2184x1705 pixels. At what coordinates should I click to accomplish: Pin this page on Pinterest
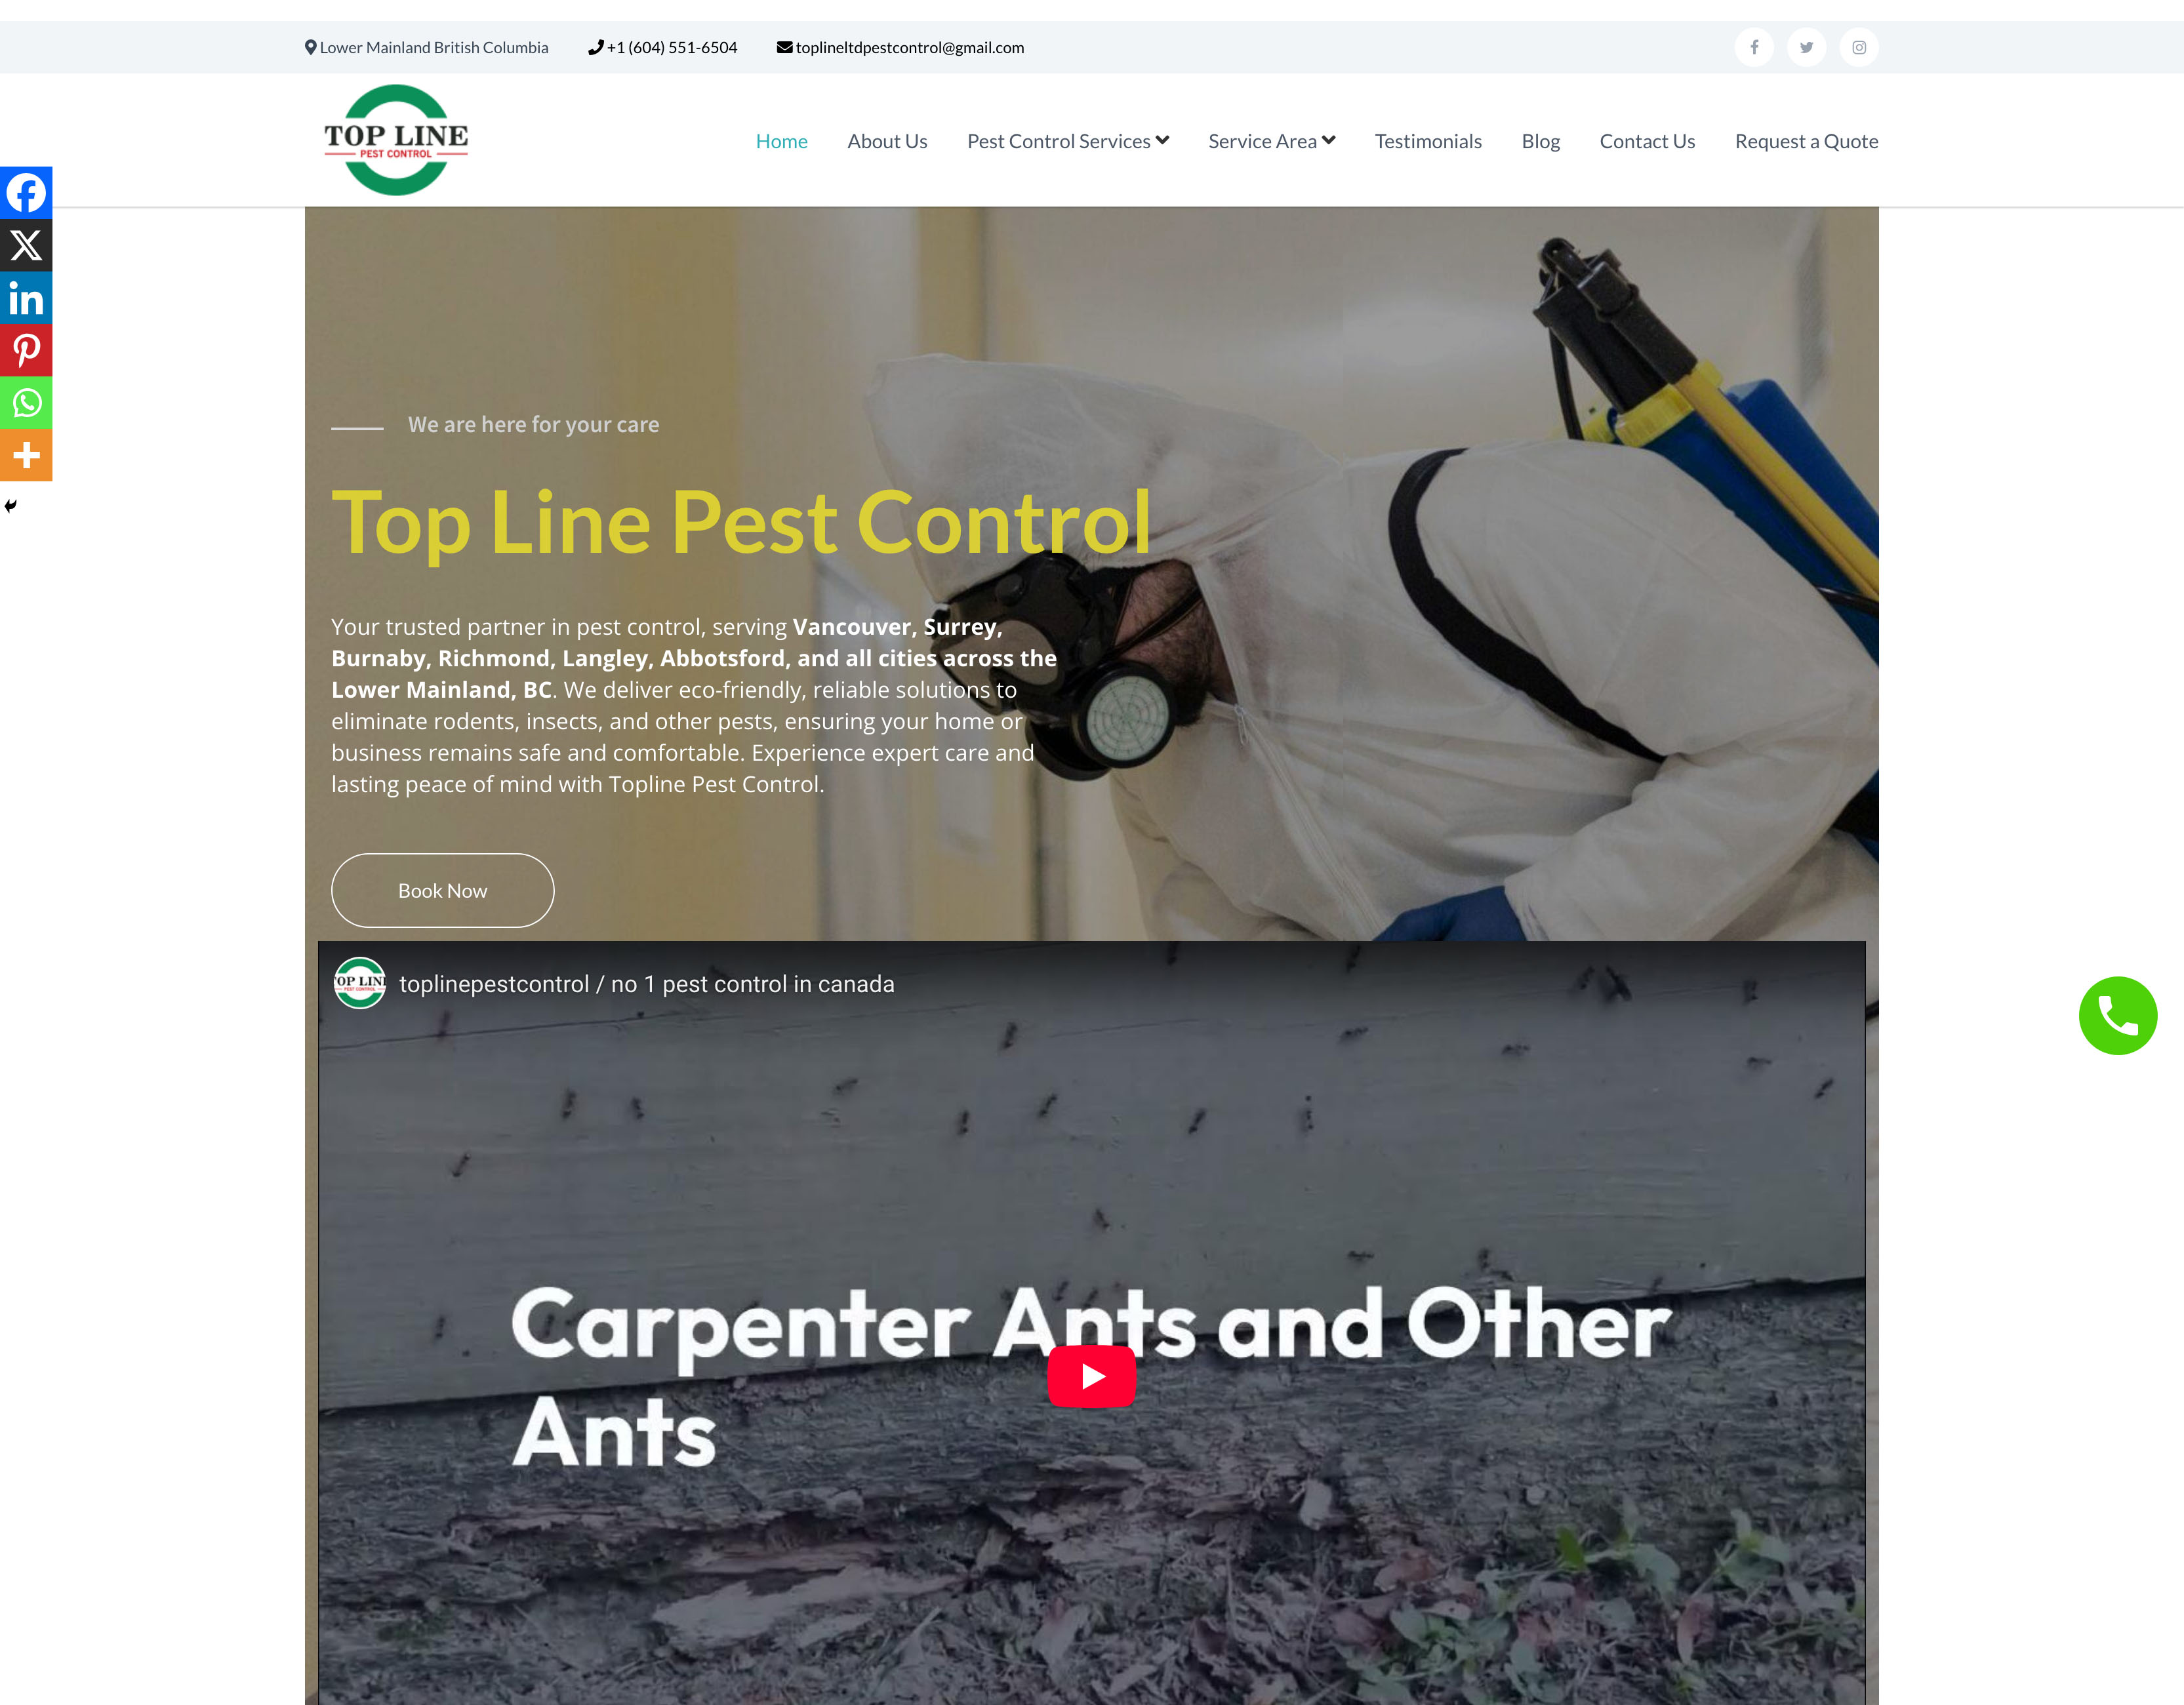(26, 350)
